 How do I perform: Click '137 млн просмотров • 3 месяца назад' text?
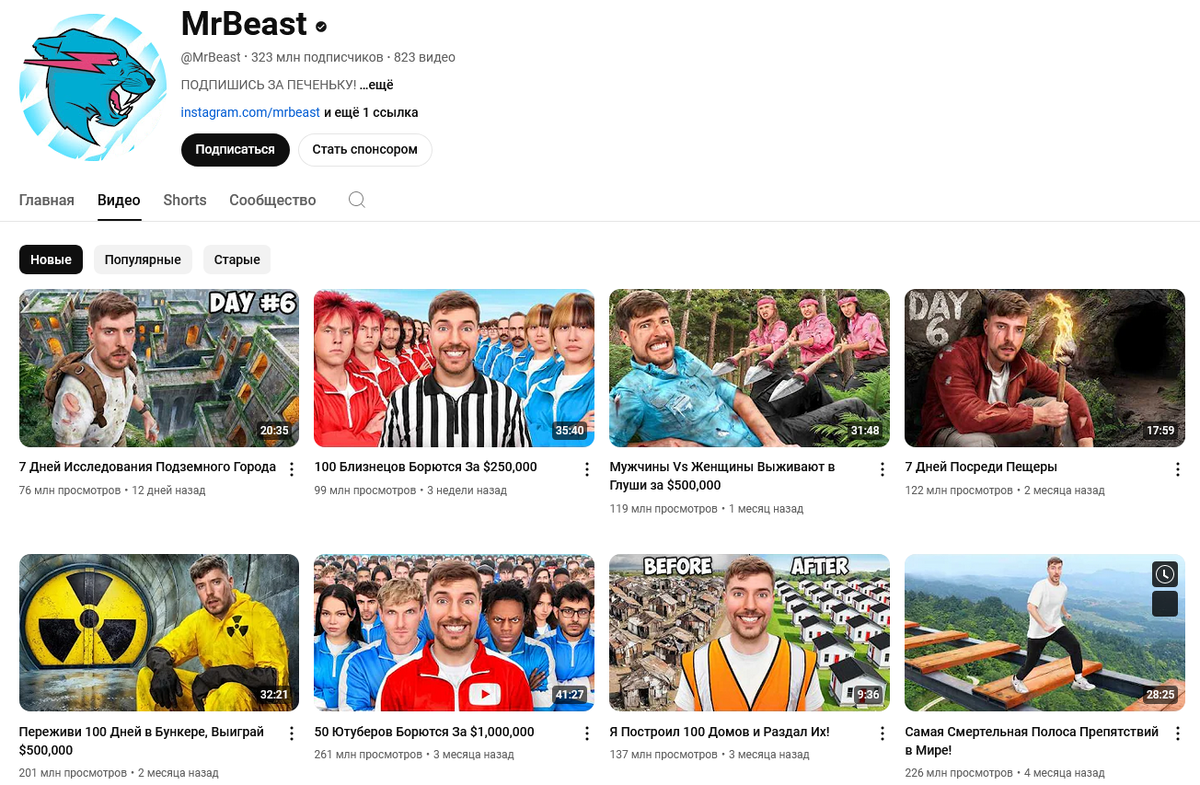coord(709,755)
